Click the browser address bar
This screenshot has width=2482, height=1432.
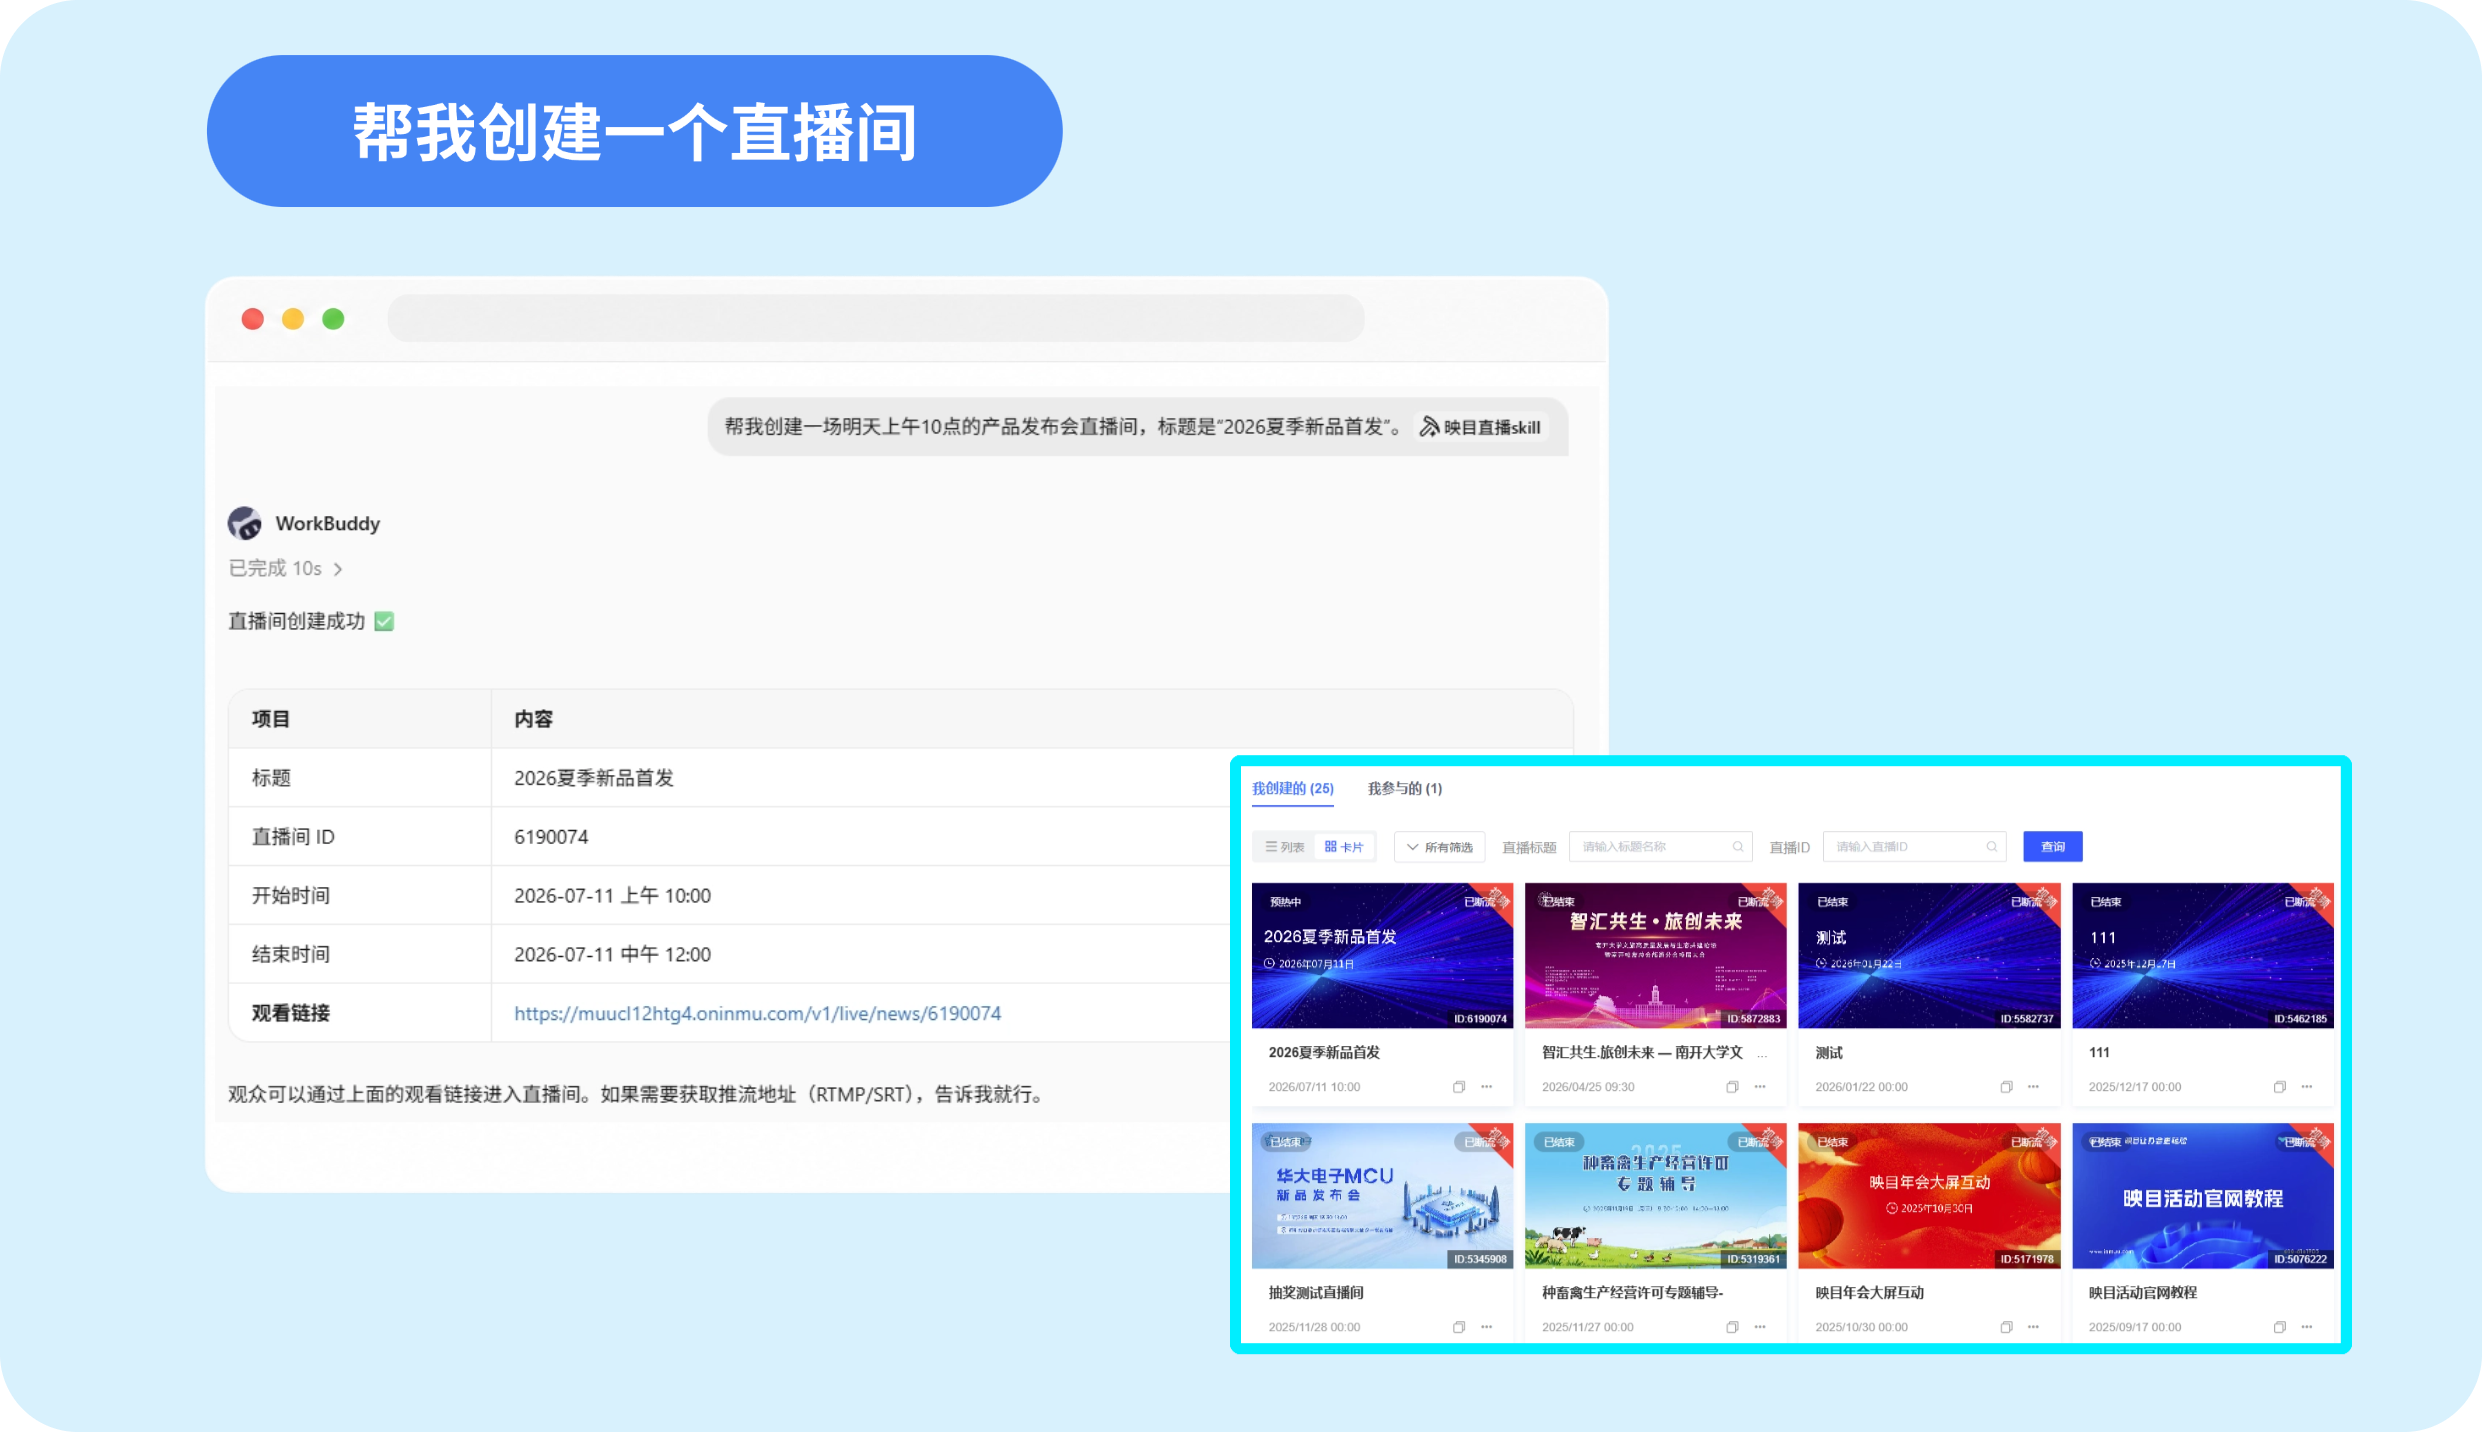876,319
